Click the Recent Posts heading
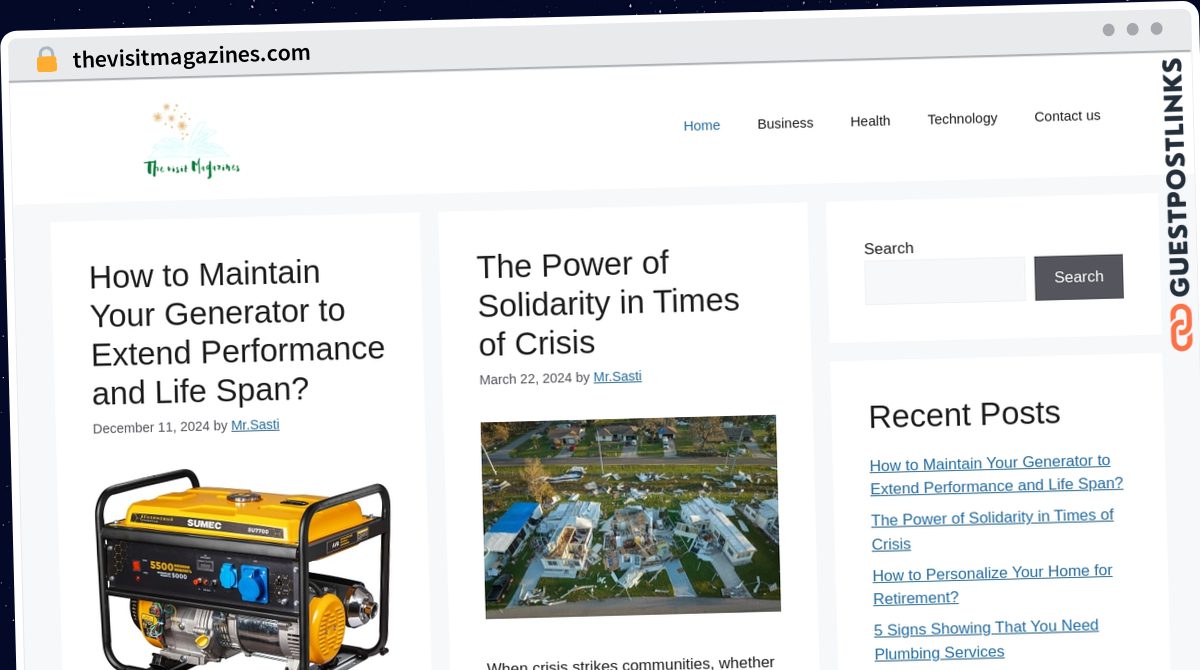 point(964,415)
